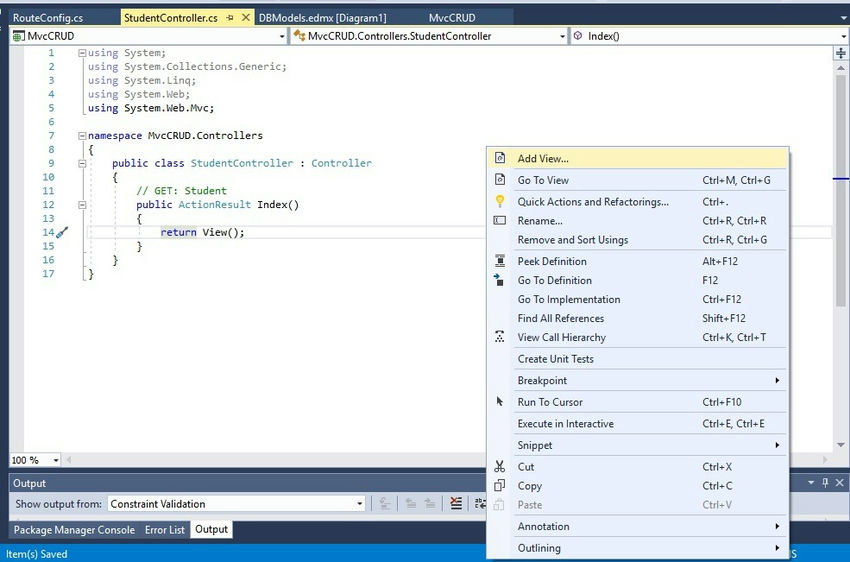Collapse the StudentController class block
The height and width of the screenshot is (562, 850).
pyautogui.click(x=82, y=163)
